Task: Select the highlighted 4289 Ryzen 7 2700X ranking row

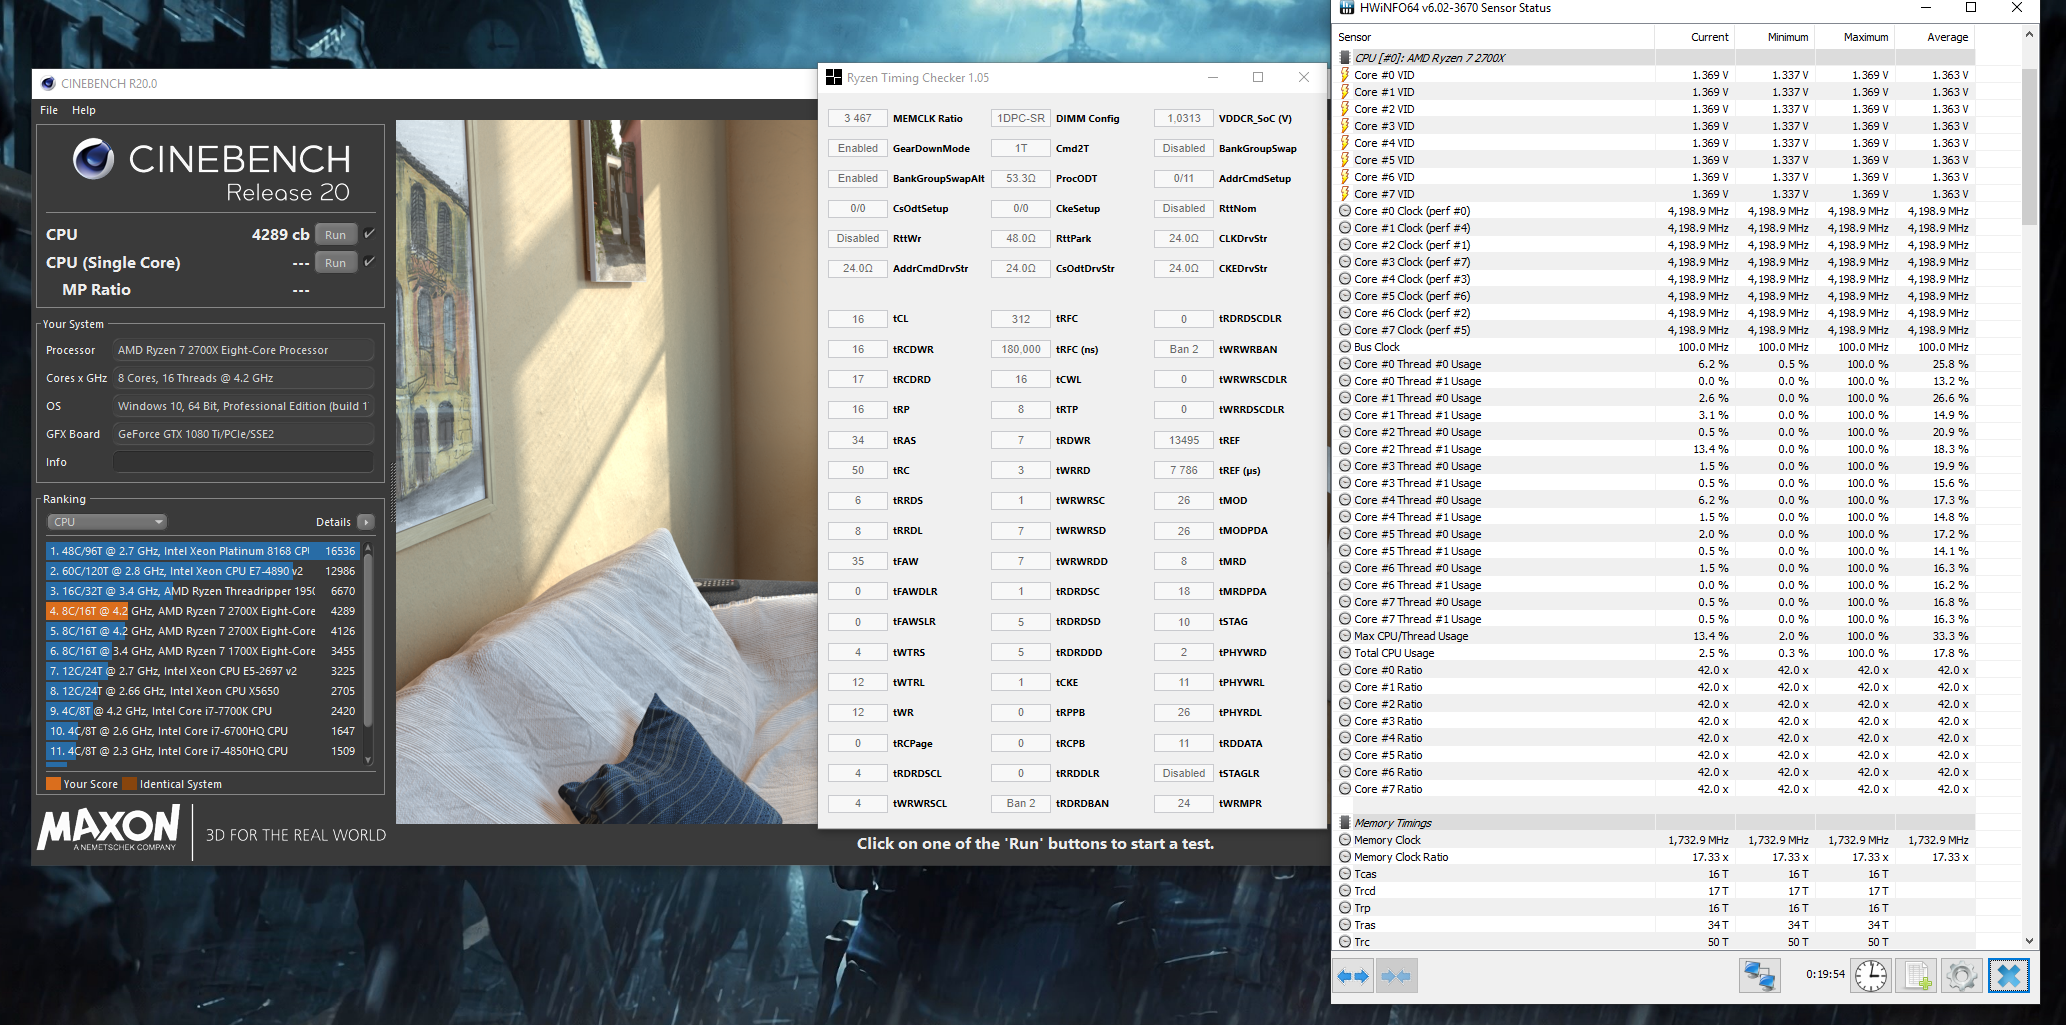Action: [x=202, y=611]
